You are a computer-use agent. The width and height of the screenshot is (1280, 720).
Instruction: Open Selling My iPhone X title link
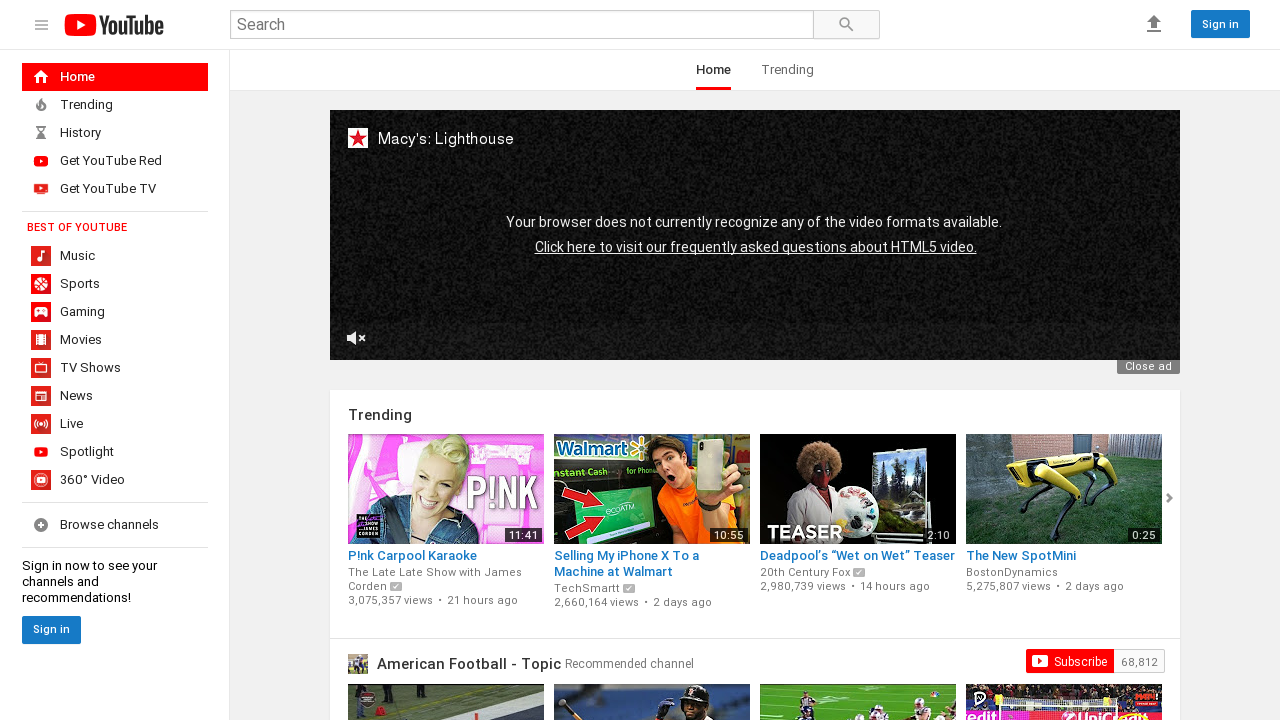click(627, 564)
